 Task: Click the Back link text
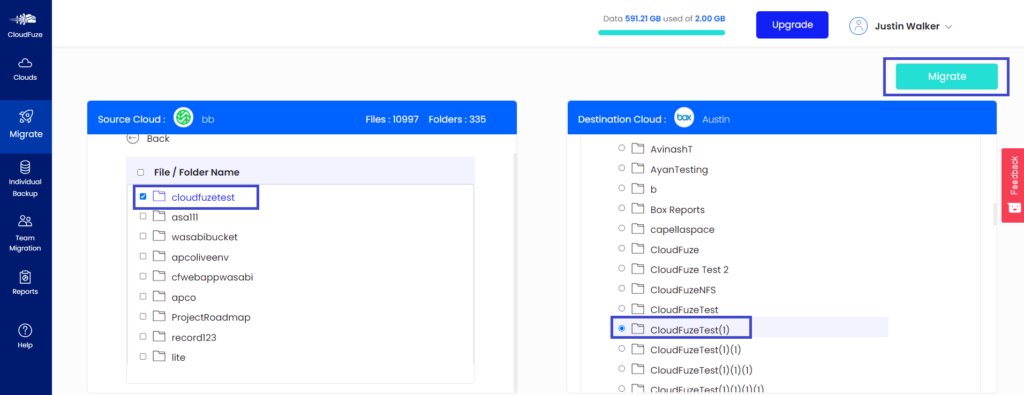point(158,138)
